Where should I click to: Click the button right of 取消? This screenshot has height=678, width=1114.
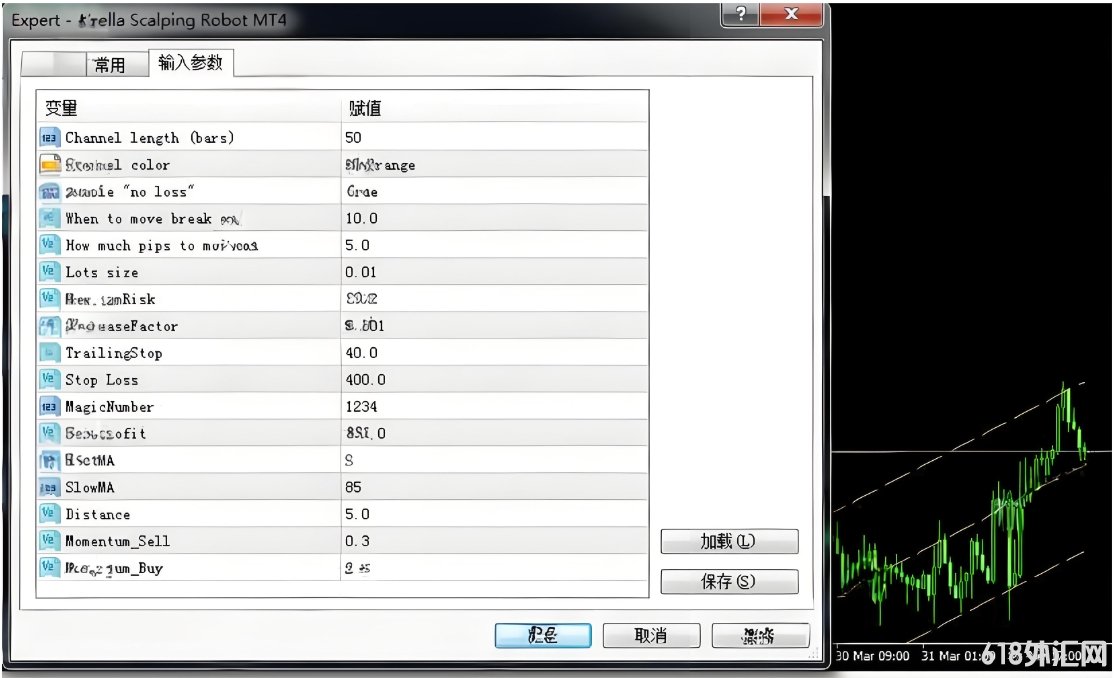[x=759, y=635]
